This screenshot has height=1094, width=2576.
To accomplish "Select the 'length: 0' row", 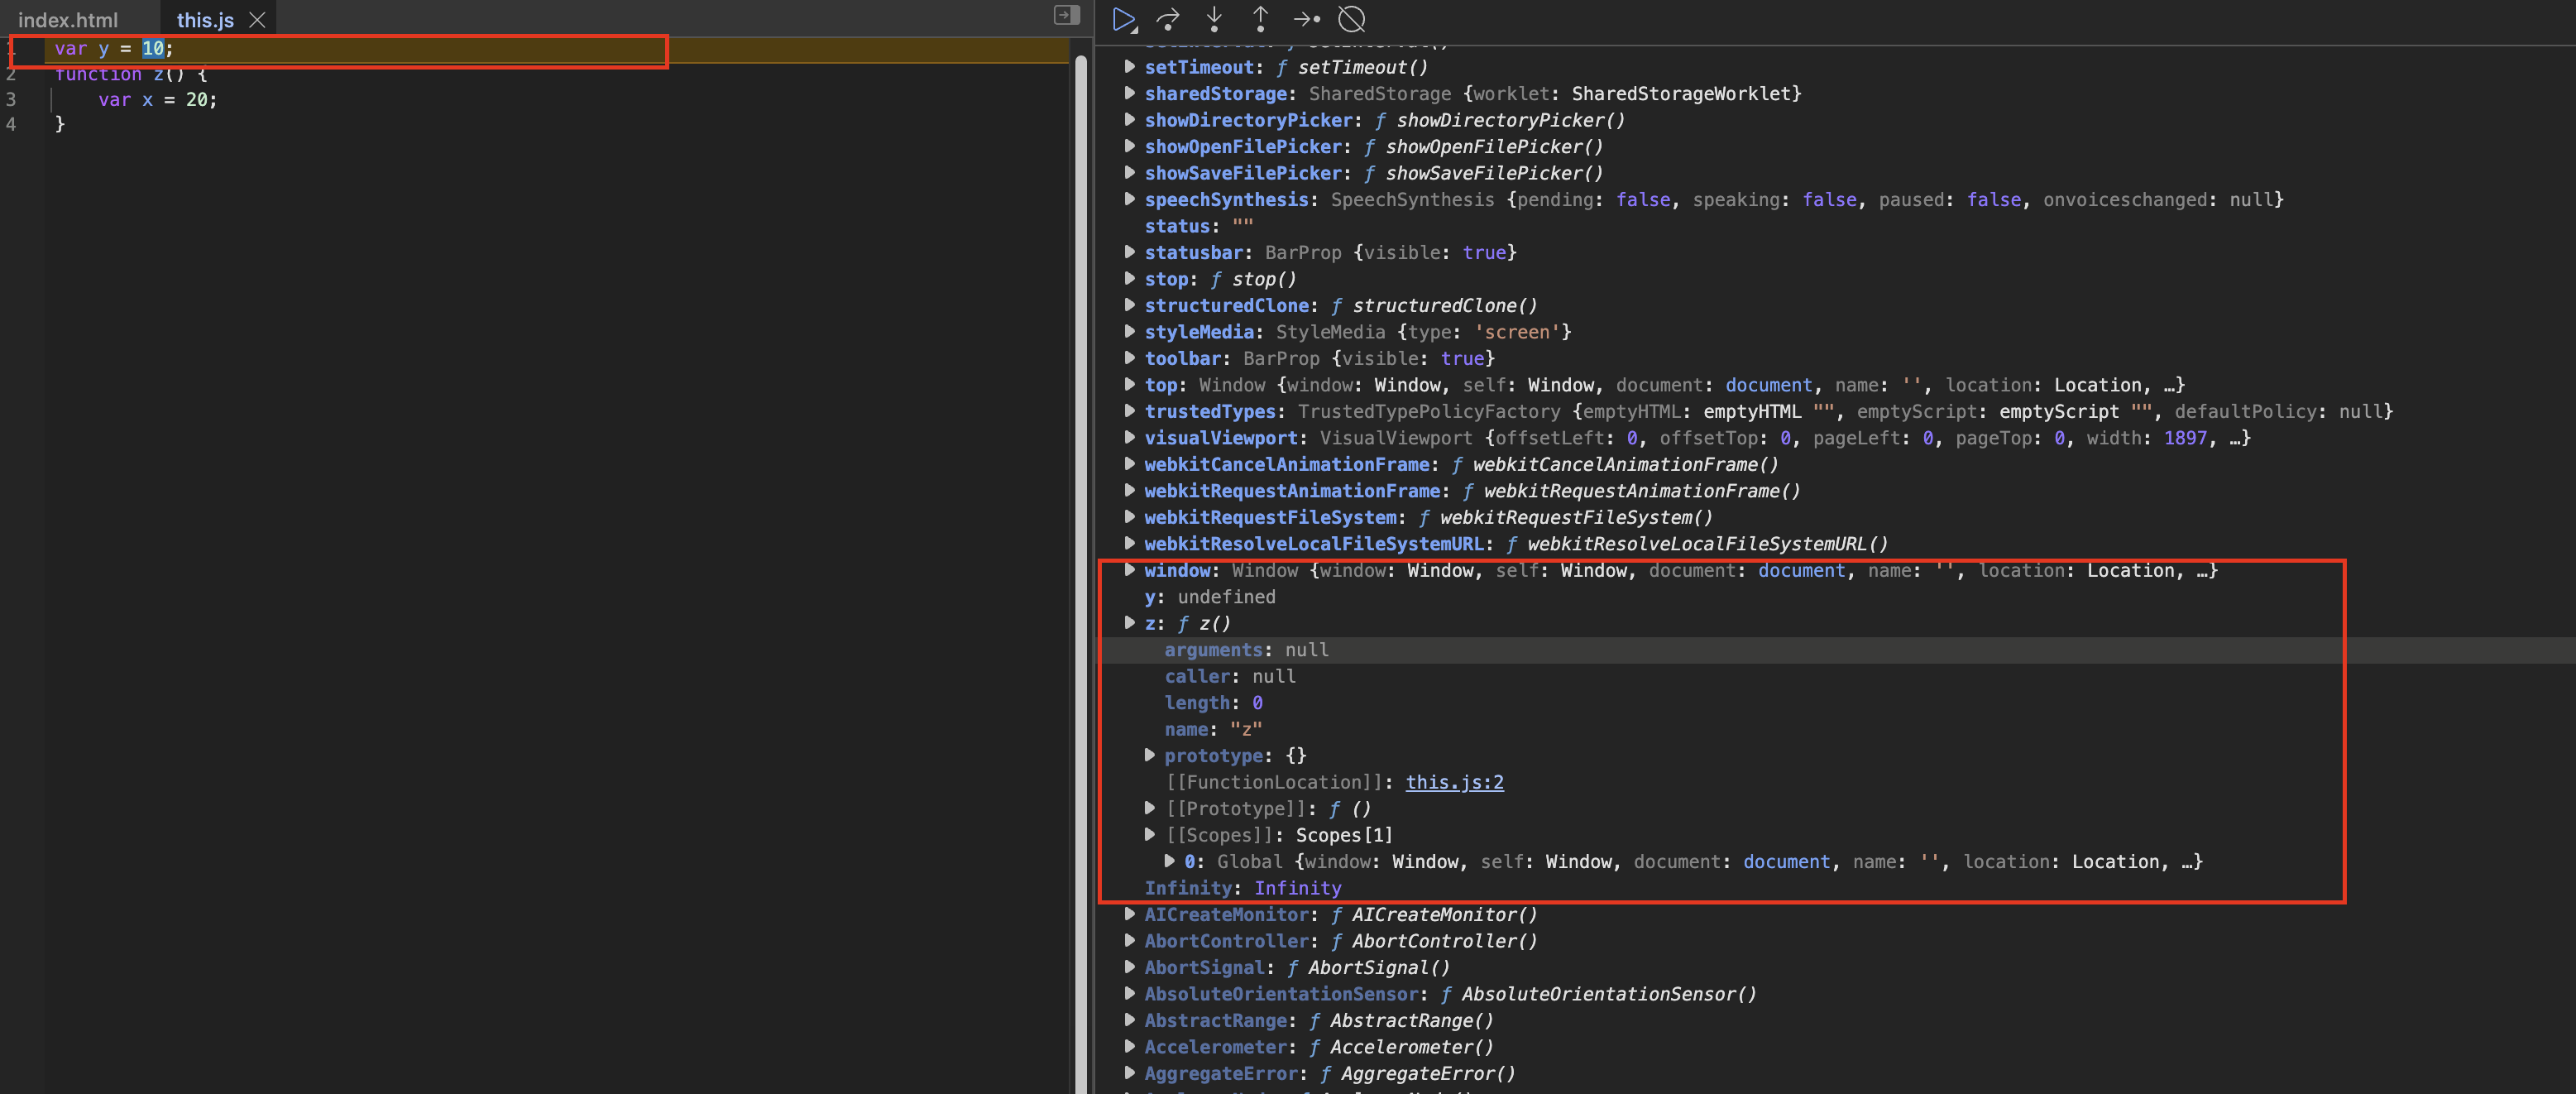I will point(1836,703).
